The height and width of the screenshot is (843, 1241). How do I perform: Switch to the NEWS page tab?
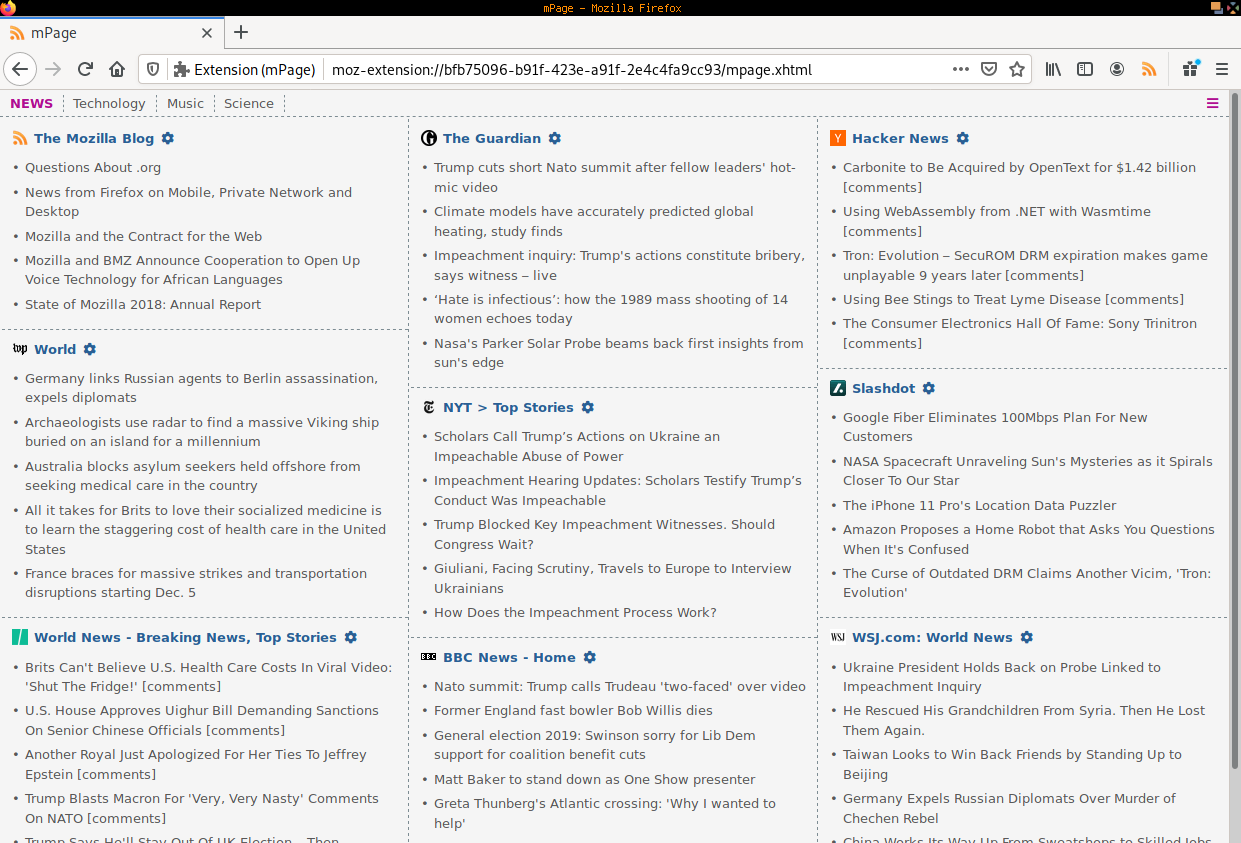point(32,103)
